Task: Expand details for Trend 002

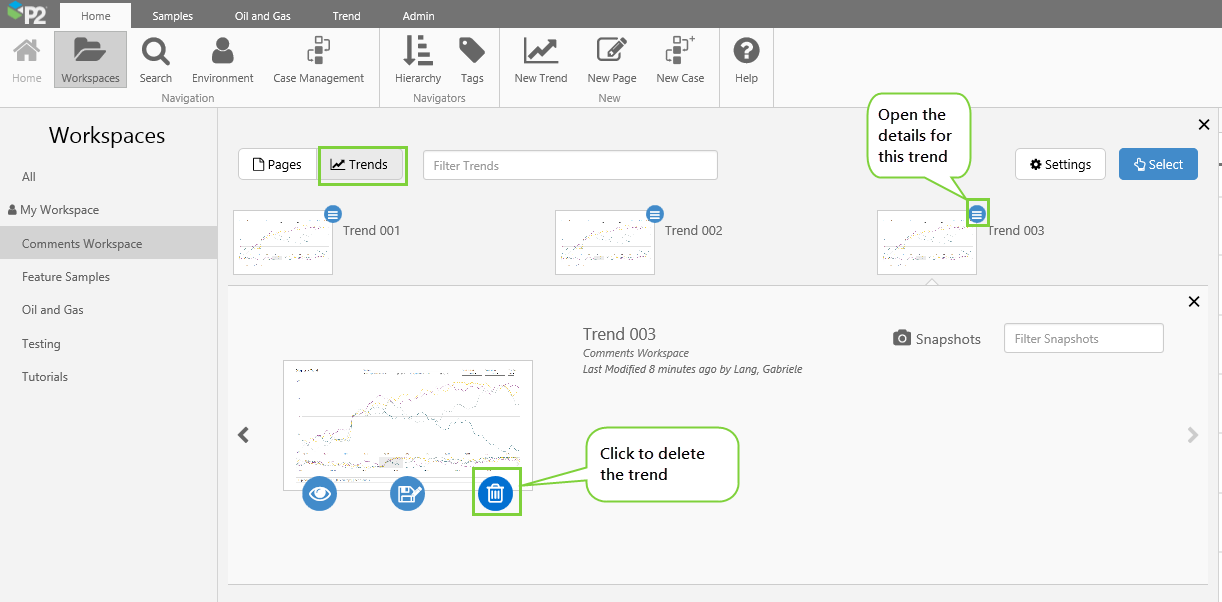Action: point(655,214)
